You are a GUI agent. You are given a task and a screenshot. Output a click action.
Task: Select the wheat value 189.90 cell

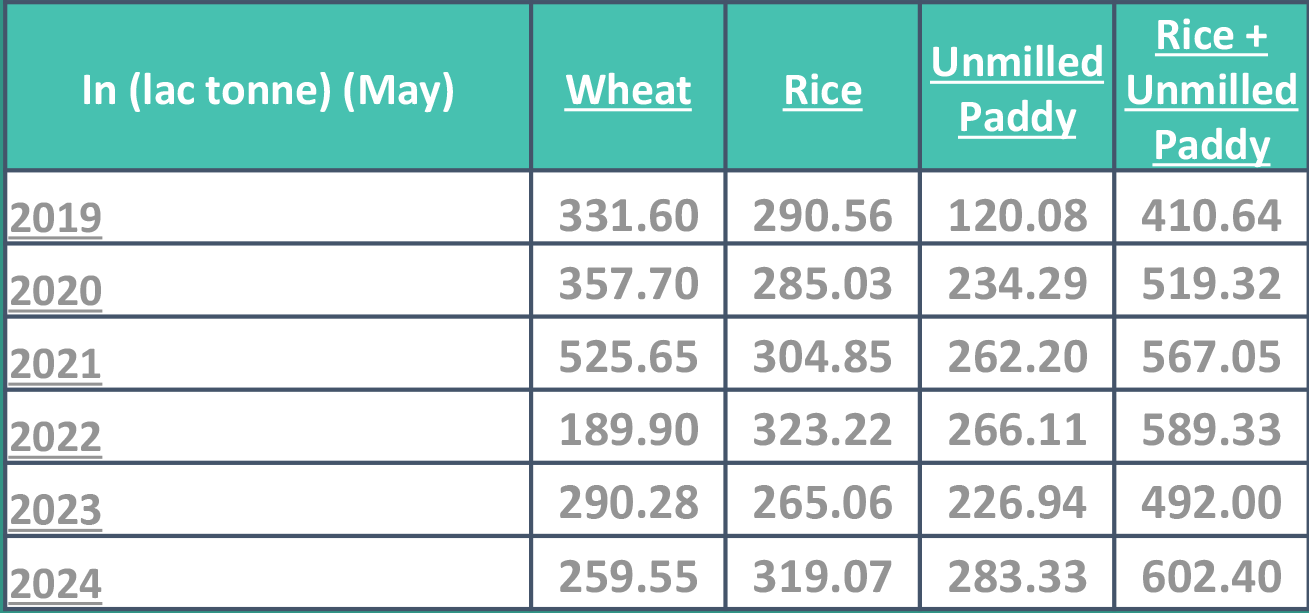[x=628, y=430]
